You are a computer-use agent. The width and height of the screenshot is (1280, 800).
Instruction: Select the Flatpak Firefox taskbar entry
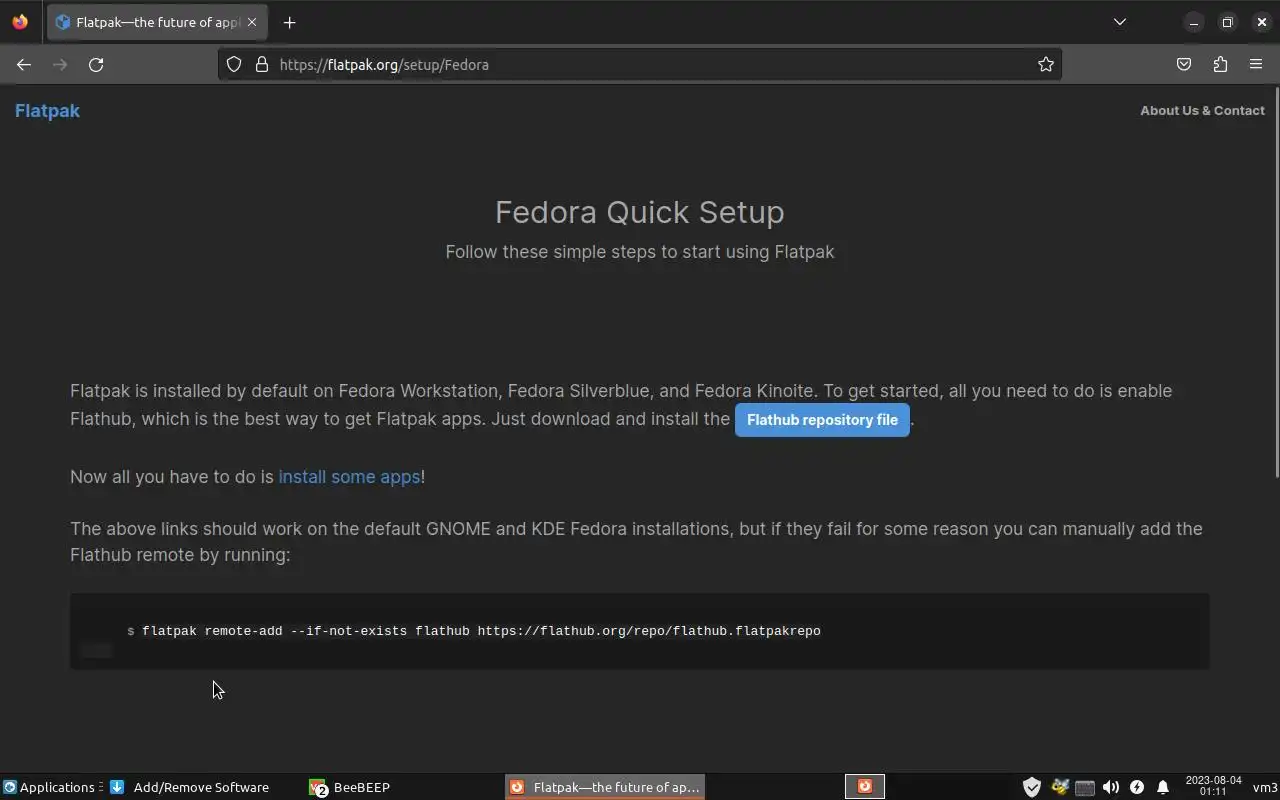pyautogui.click(x=604, y=787)
